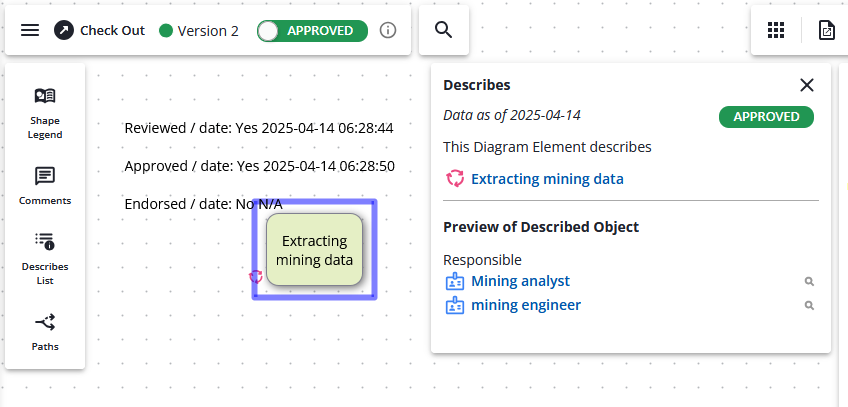Open the mining engineer role link
Viewport: 848px width, 407px height.
(525, 305)
